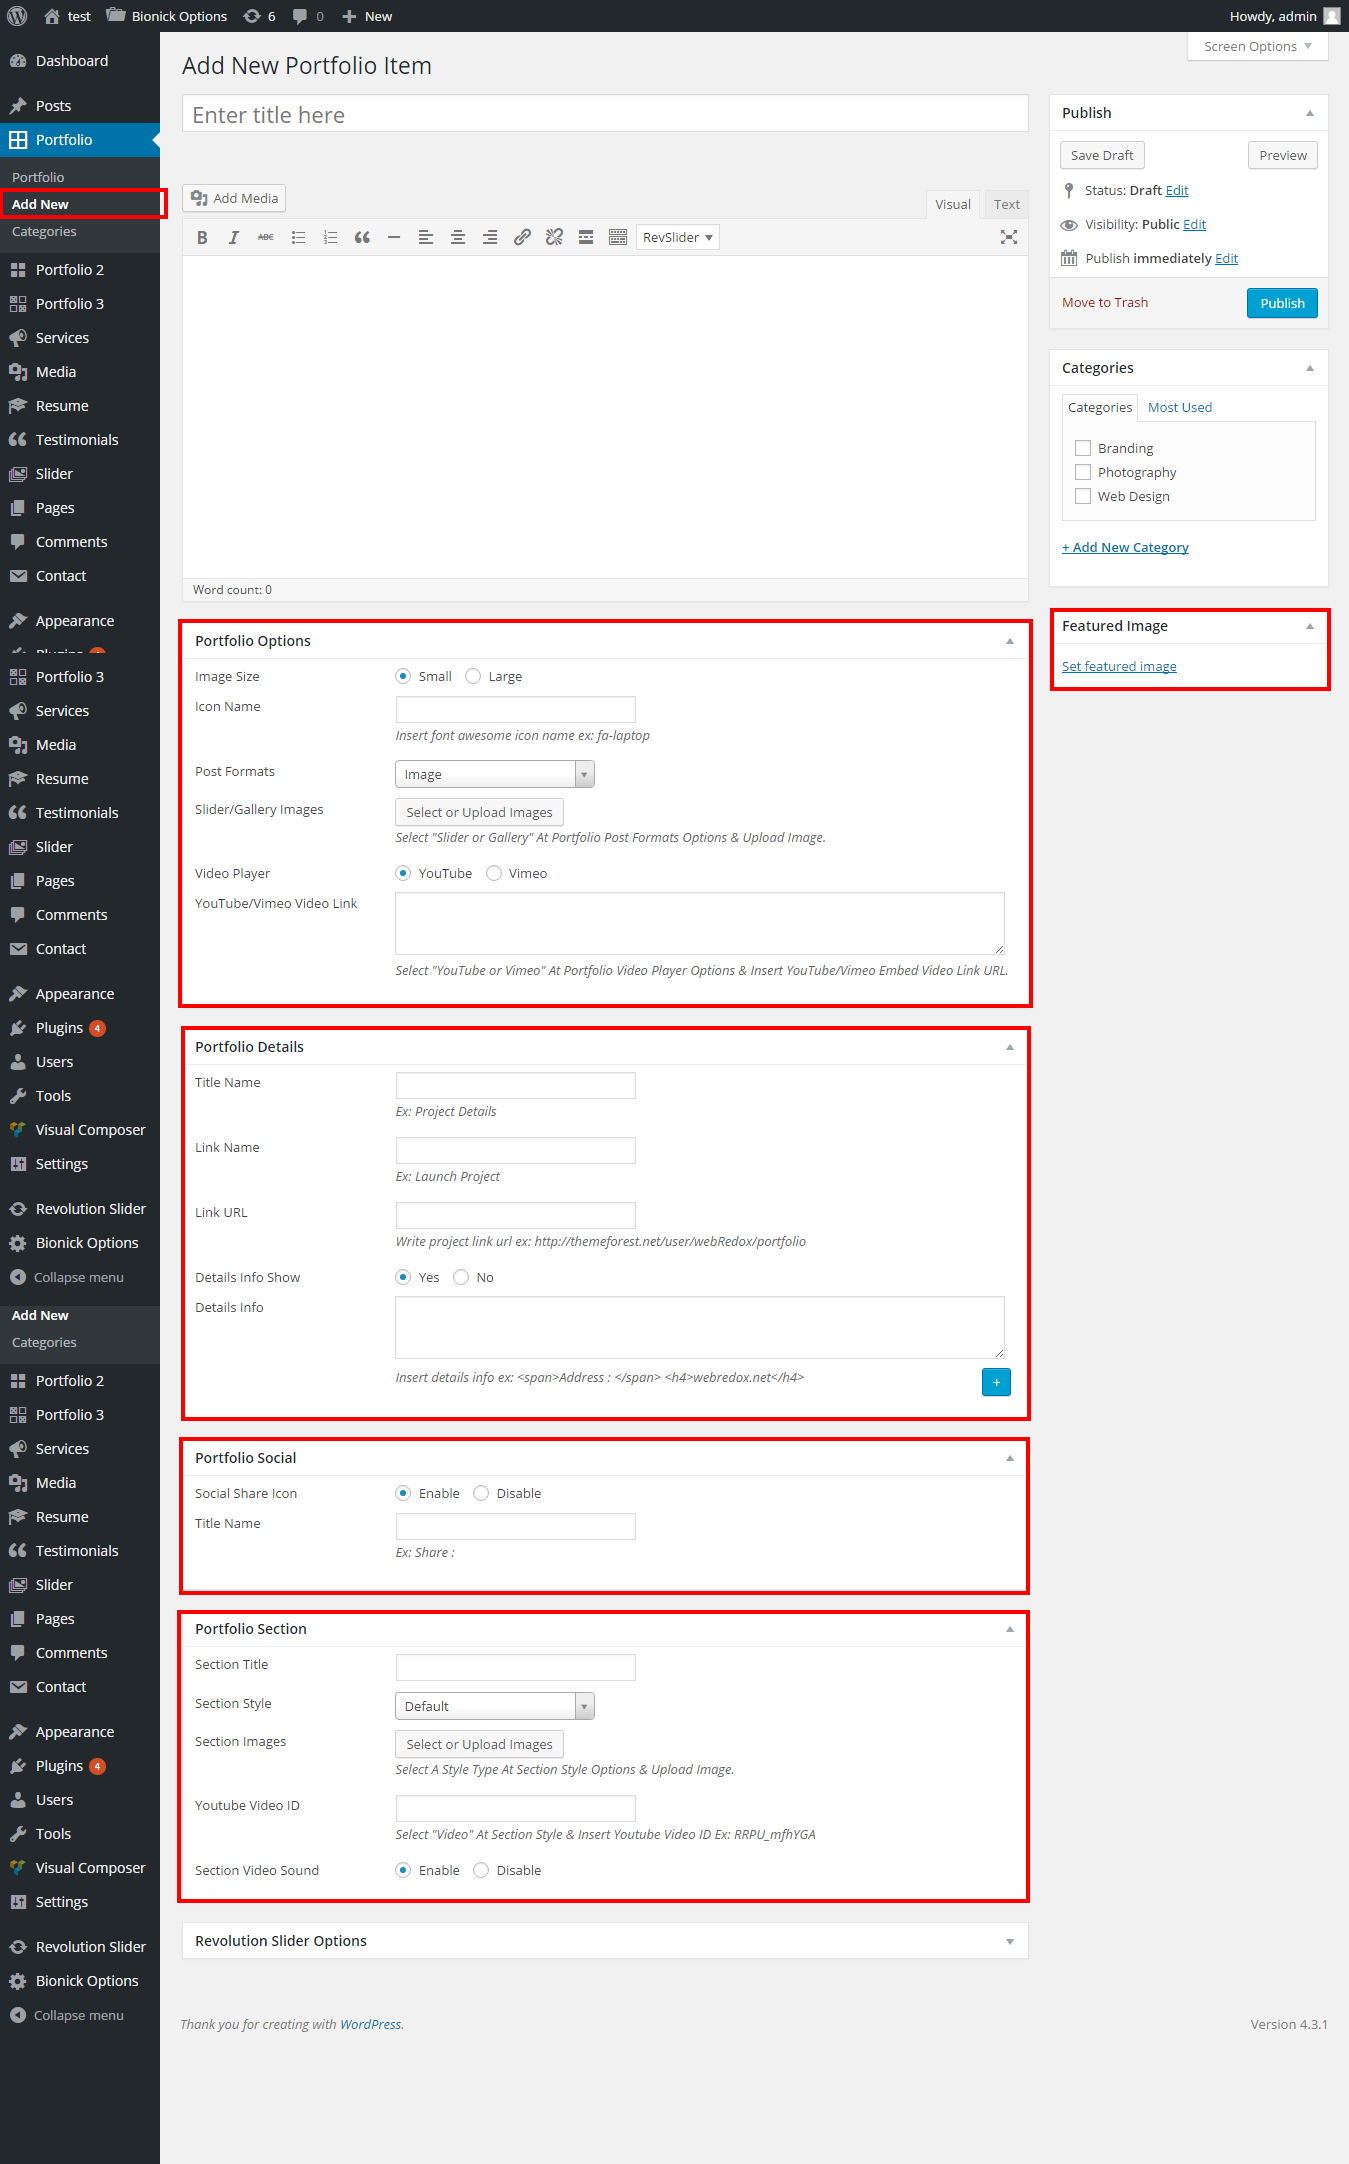Switch to the Most Used categories tab

click(x=1179, y=408)
